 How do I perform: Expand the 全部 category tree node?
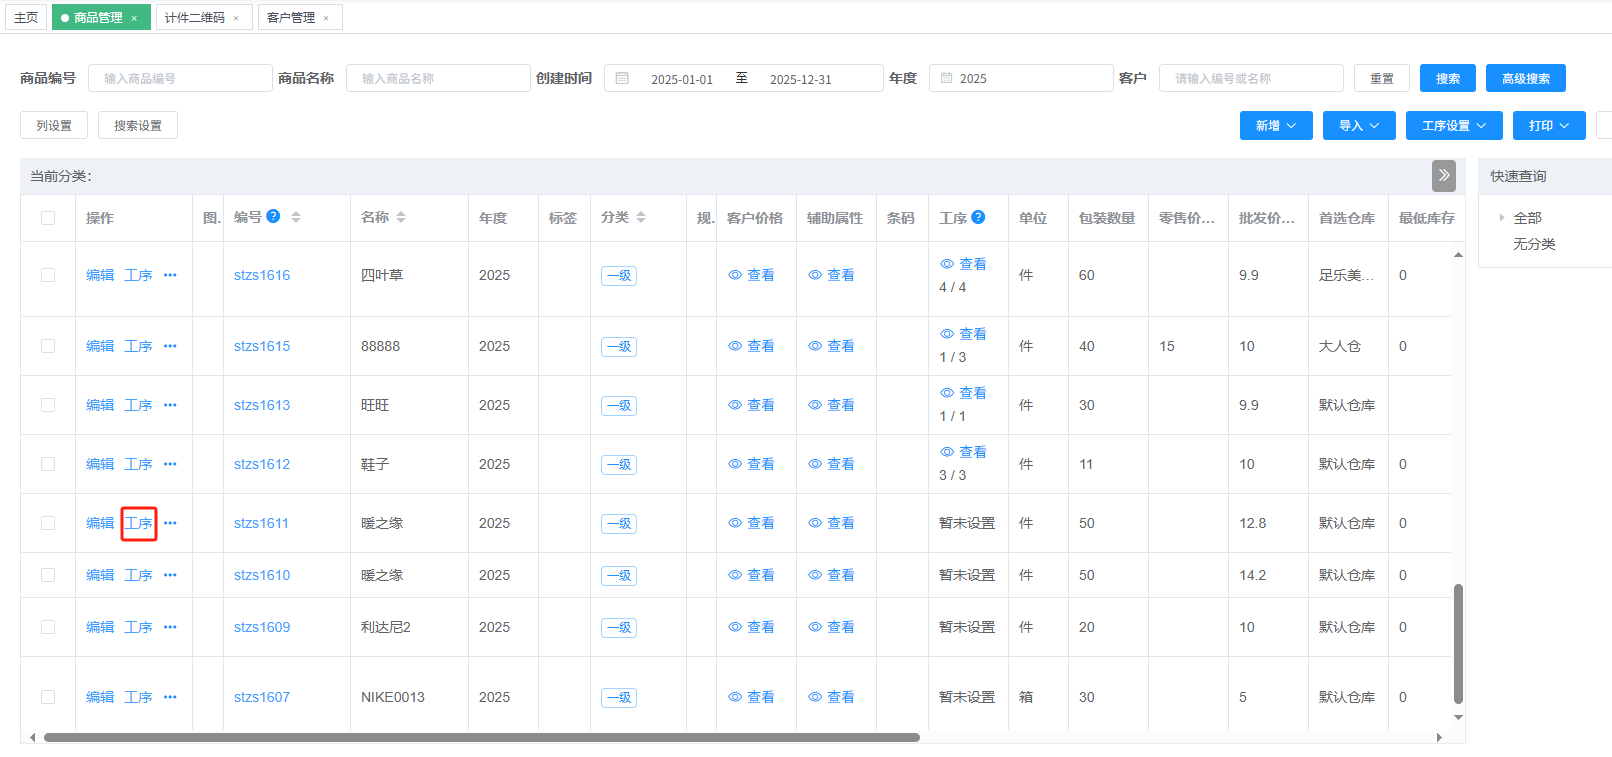tap(1501, 218)
